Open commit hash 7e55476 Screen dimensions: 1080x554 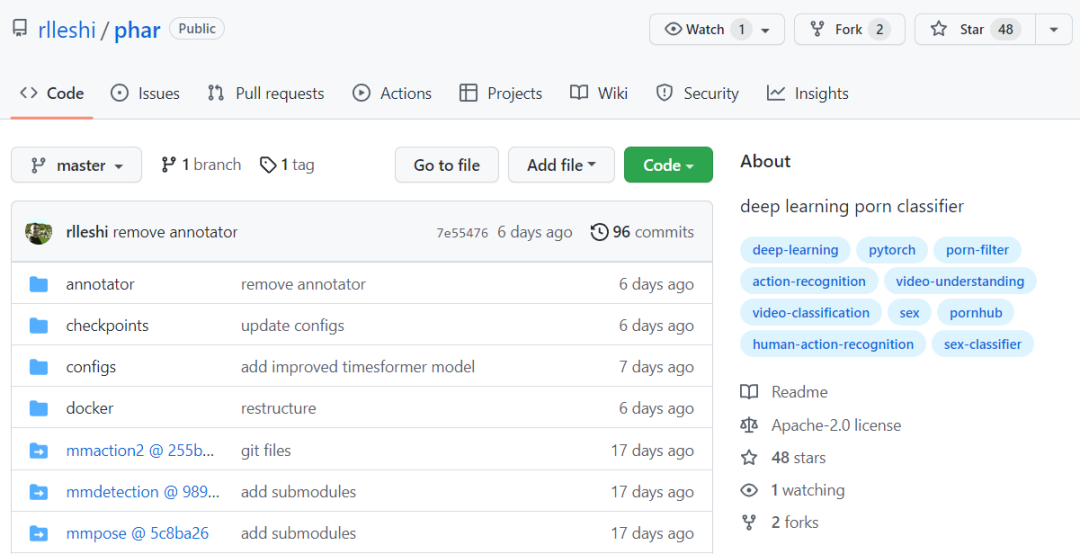coord(462,233)
